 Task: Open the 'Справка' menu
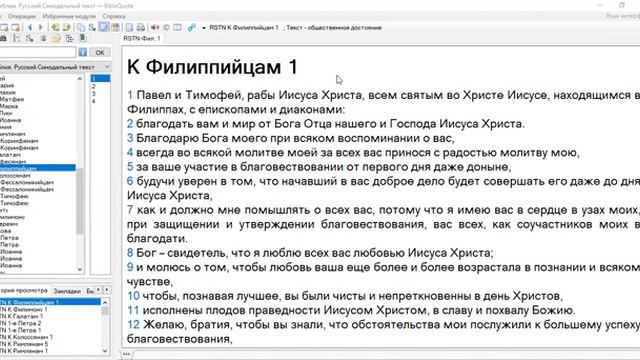[x=114, y=16]
